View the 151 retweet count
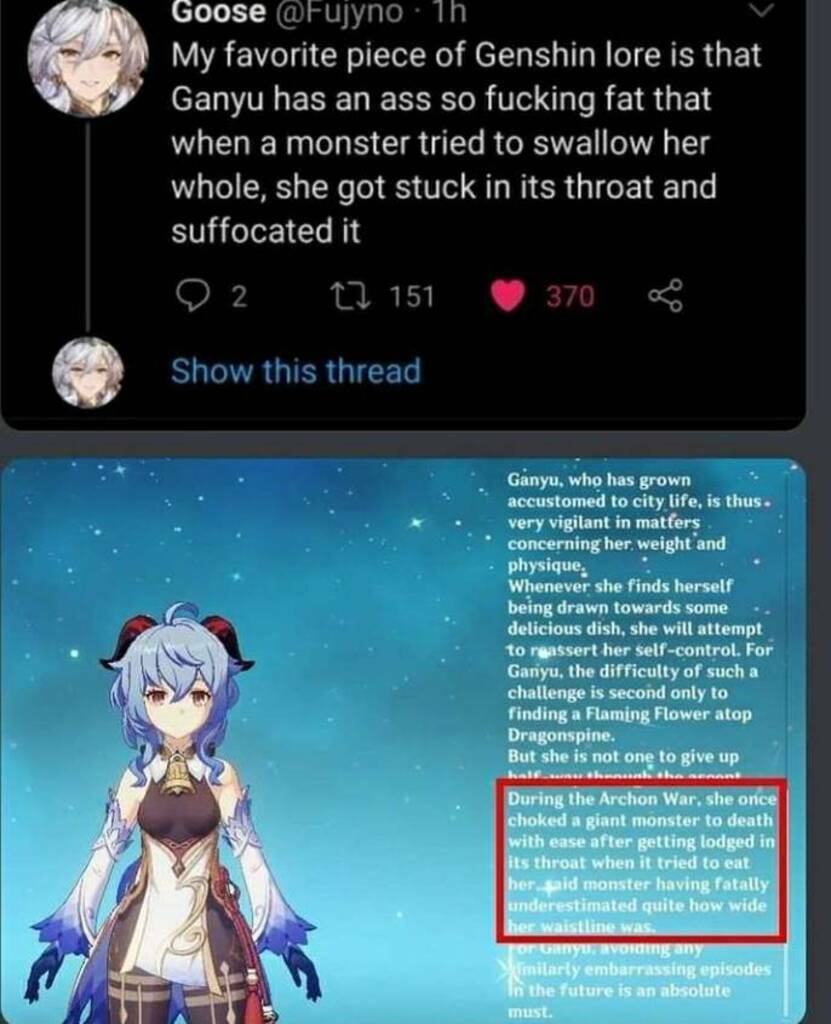The image size is (831, 1024). tap(412, 296)
